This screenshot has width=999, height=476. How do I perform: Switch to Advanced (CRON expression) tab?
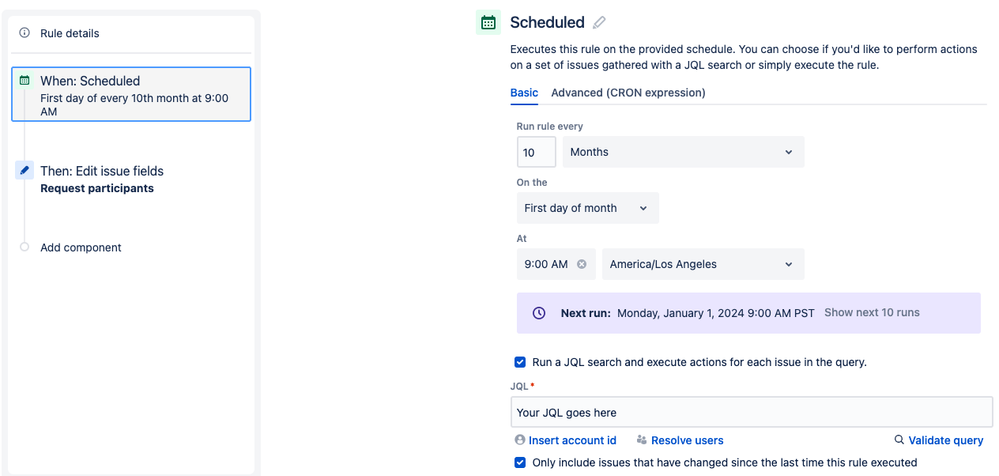(x=628, y=93)
